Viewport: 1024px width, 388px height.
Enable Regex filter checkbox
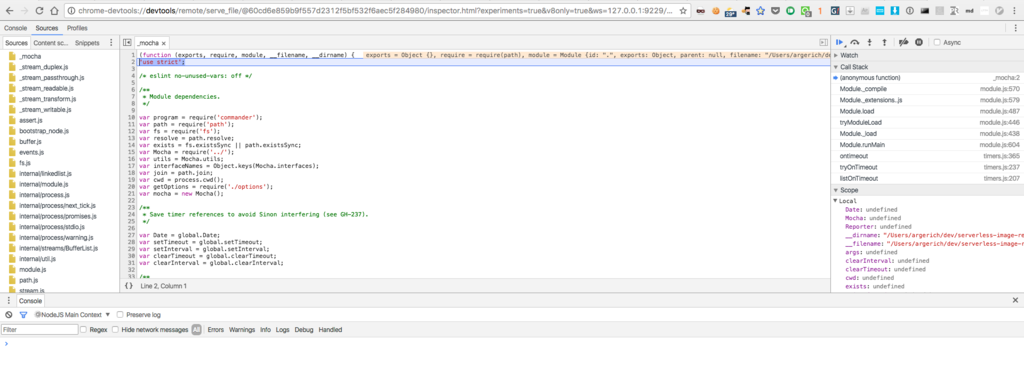[x=83, y=330]
